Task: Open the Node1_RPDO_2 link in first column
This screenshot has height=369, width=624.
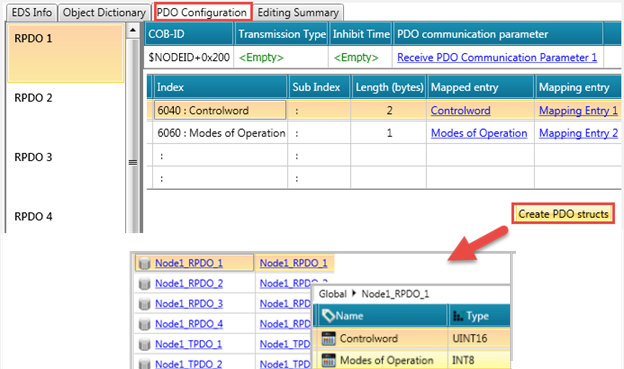Action: 189,283
